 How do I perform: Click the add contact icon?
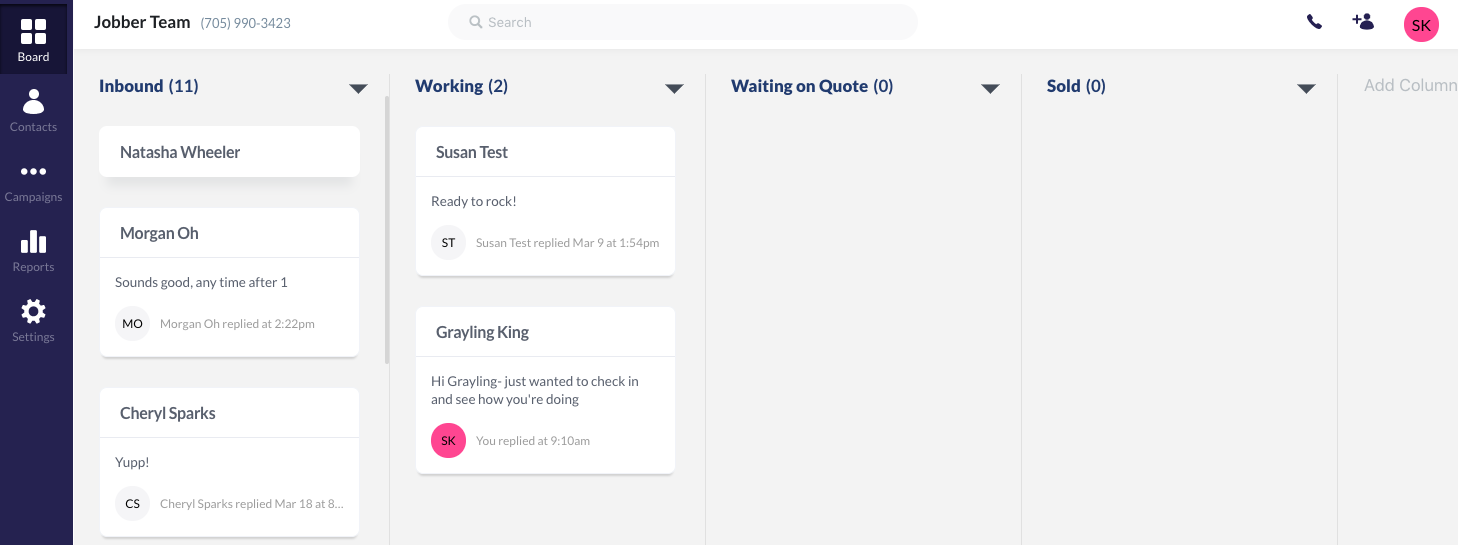pos(1362,21)
